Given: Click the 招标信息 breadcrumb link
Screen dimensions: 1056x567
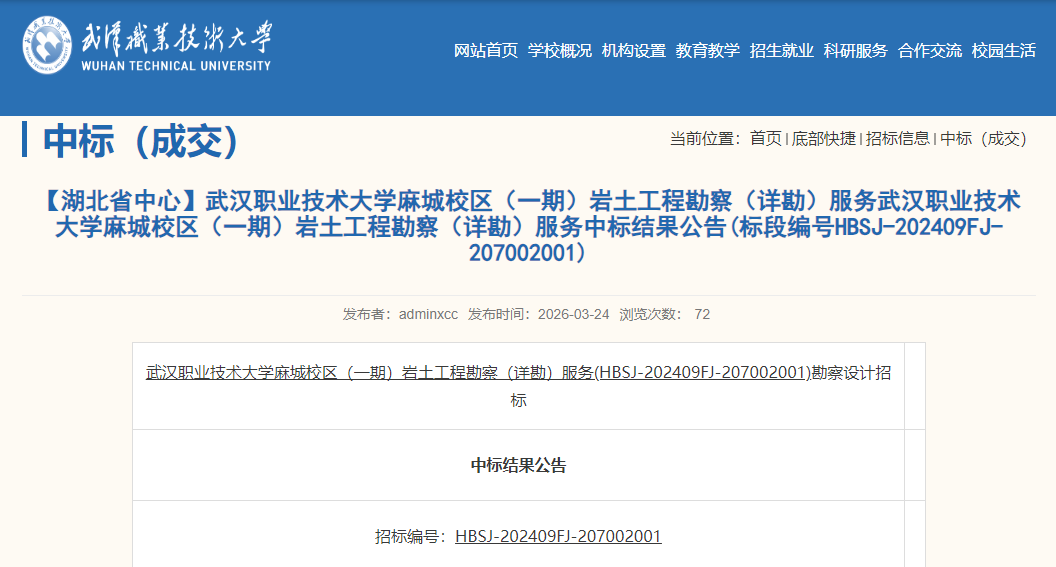Looking at the screenshot, I should click(x=898, y=139).
